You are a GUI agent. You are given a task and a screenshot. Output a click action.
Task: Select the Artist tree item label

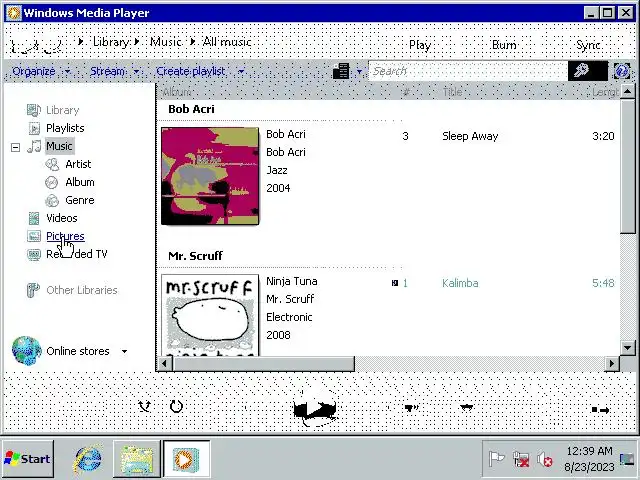[x=78, y=164]
